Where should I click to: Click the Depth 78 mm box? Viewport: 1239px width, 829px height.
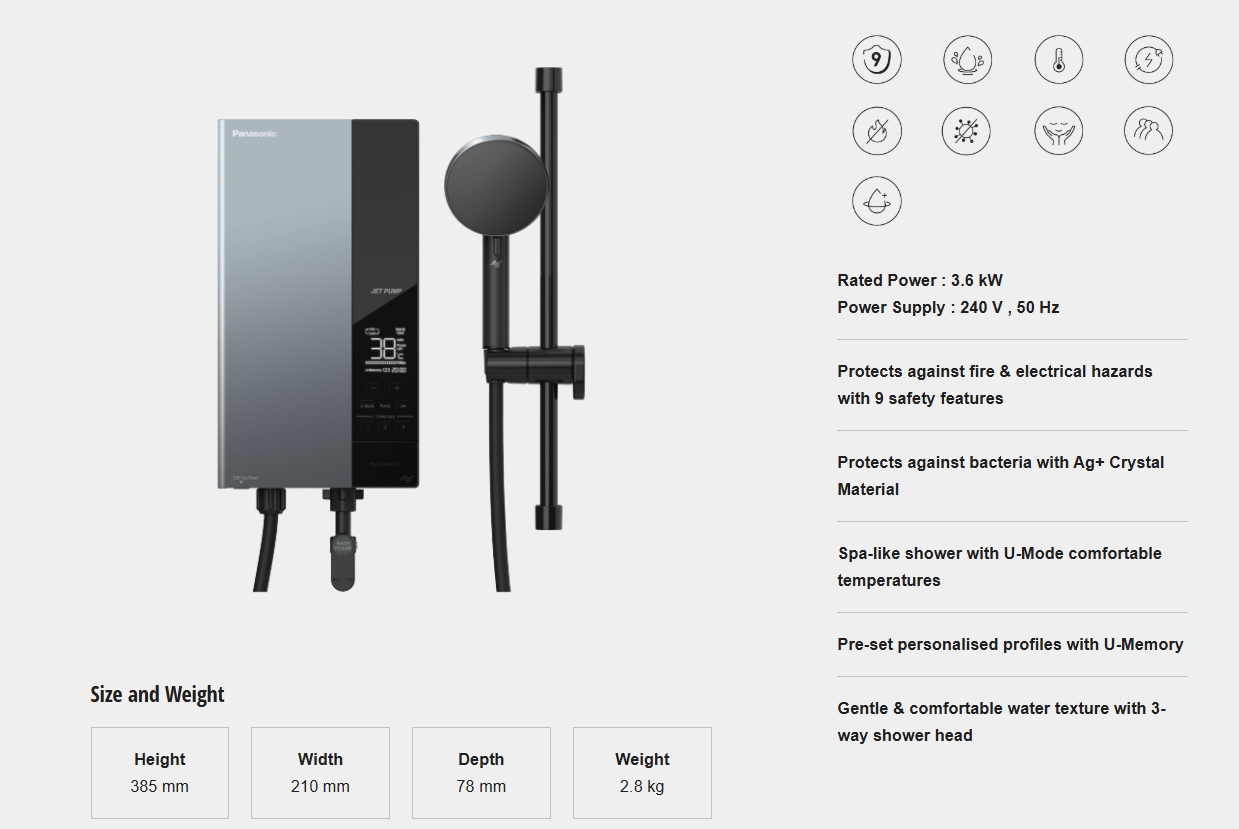click(481, 773)
